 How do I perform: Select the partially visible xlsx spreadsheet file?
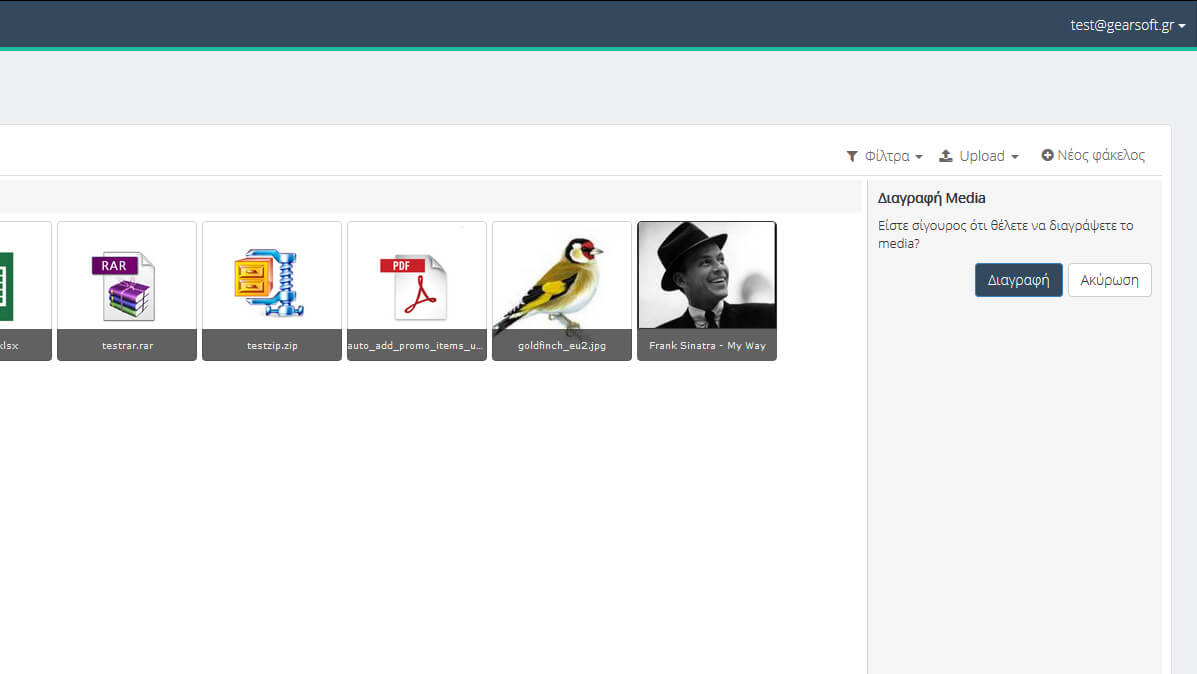coord(25,291)
